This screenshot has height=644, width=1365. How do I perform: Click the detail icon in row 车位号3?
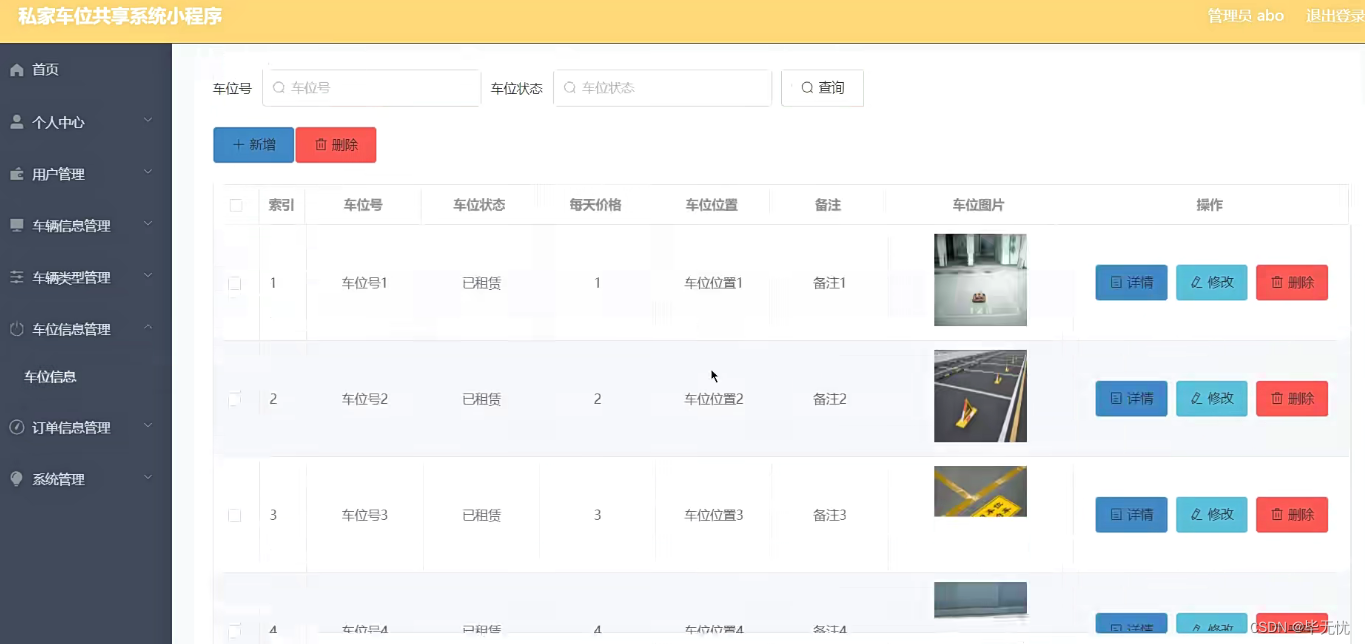1116,515
